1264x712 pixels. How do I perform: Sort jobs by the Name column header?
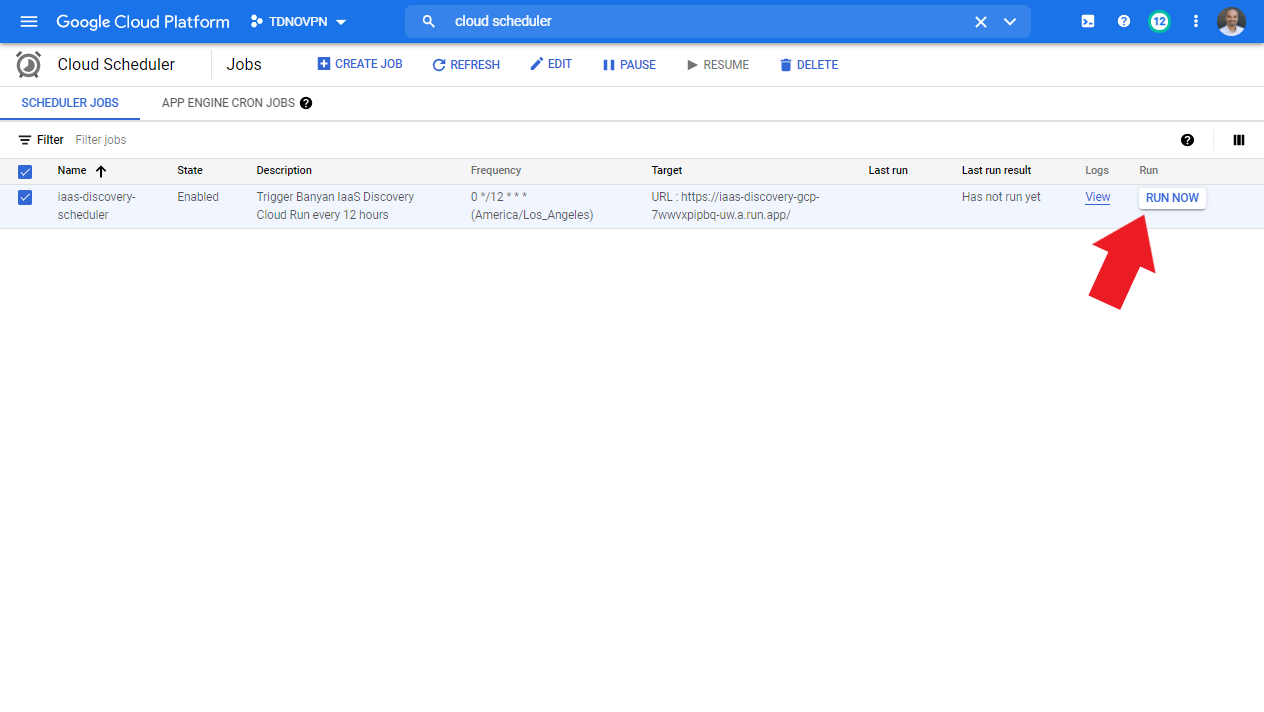click(x=72, y=171)
